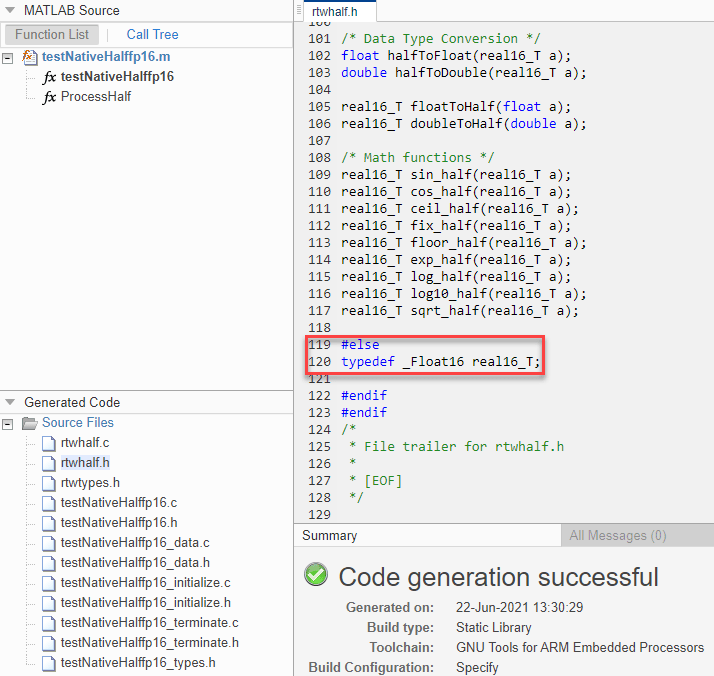Collapse the testNativeHalffp16.m tree node
714x676 pixels.
[x=8, y=58]
